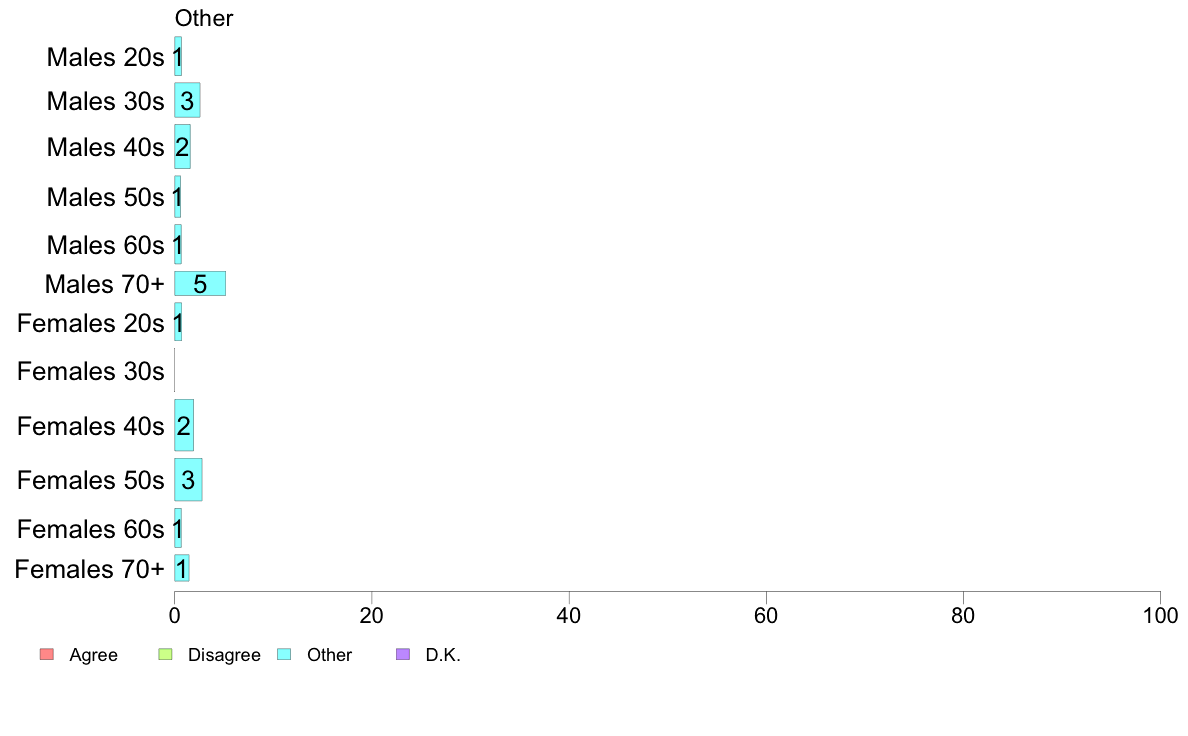Screen dimensions: 1188x736
Task: Click the 40 tick label on the axis
Action: tap(569, 613)
